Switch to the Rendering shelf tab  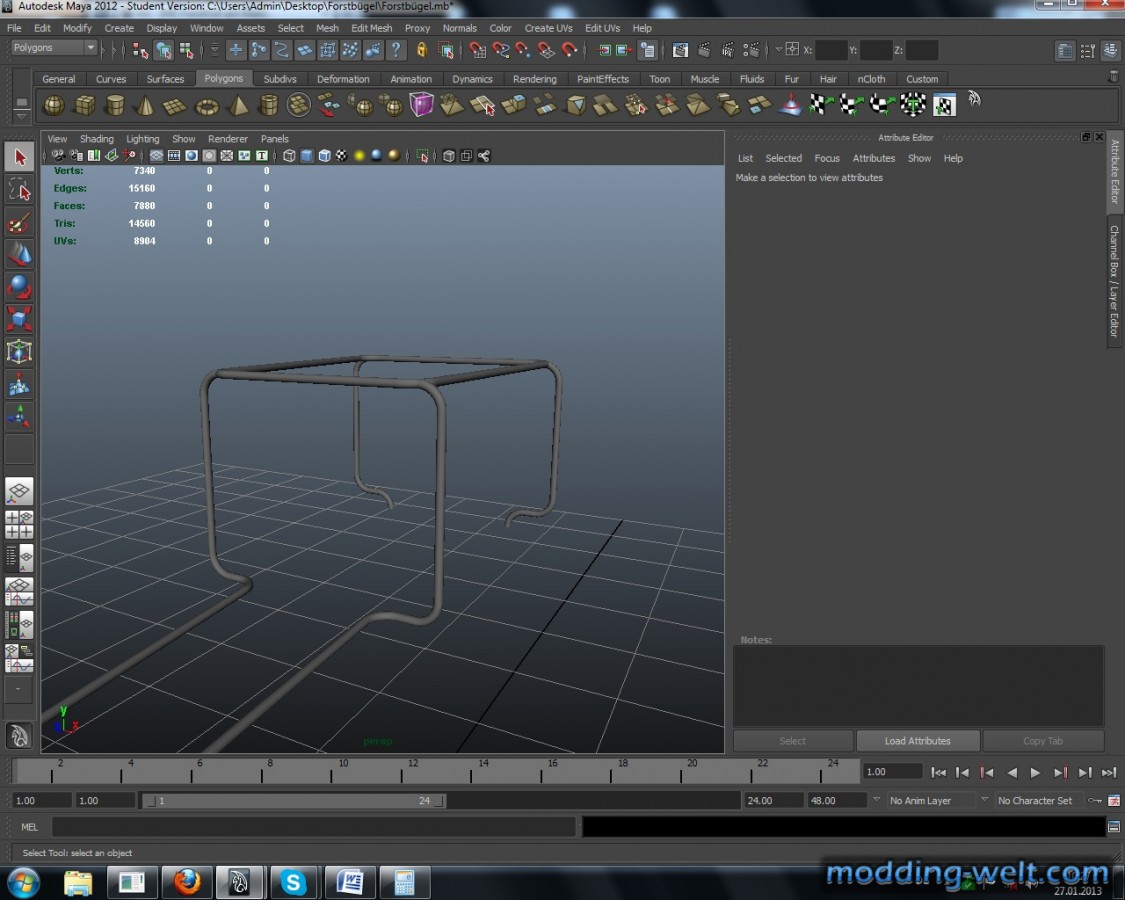pos(535,79)
